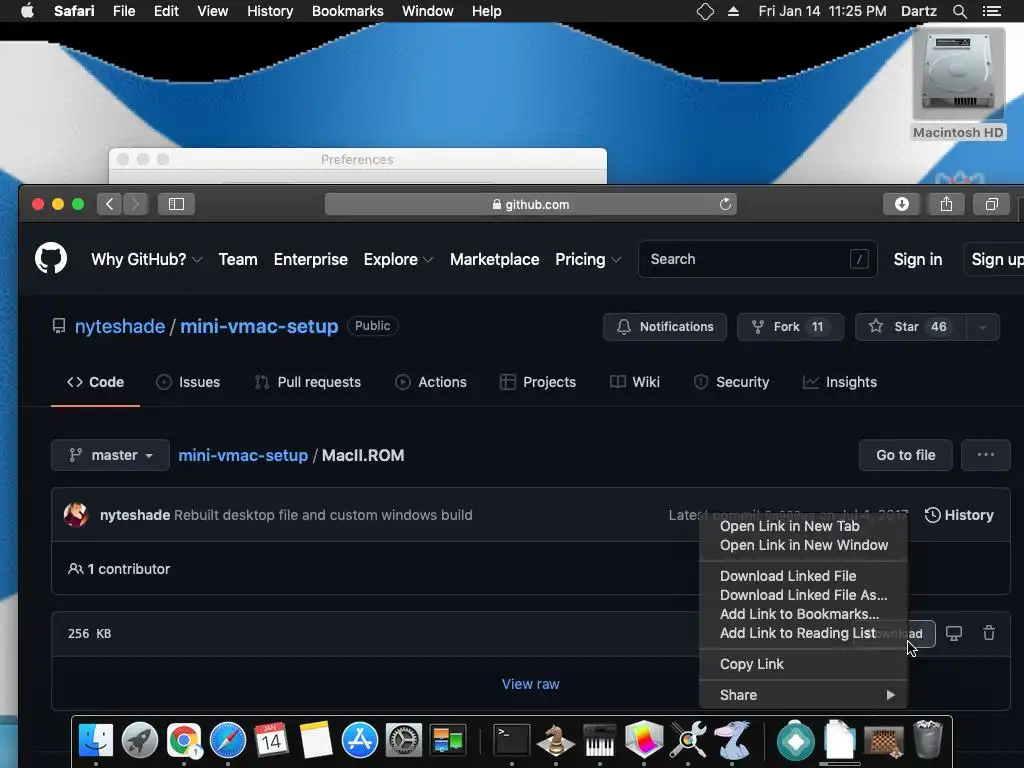Image resolution: width=1024 pixels, height=768 pixels.
Task: Switch to the Pull requests tab
Action: pos(308,382)
